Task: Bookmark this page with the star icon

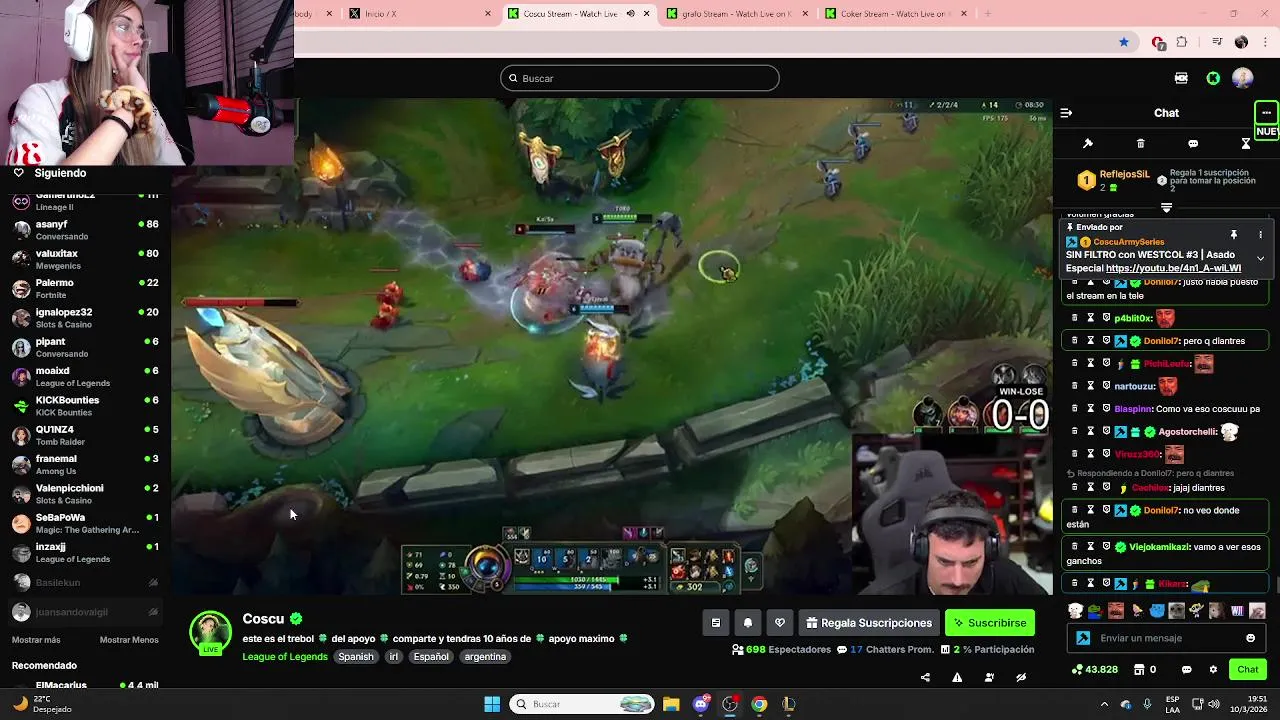Action: (1124, 42)
